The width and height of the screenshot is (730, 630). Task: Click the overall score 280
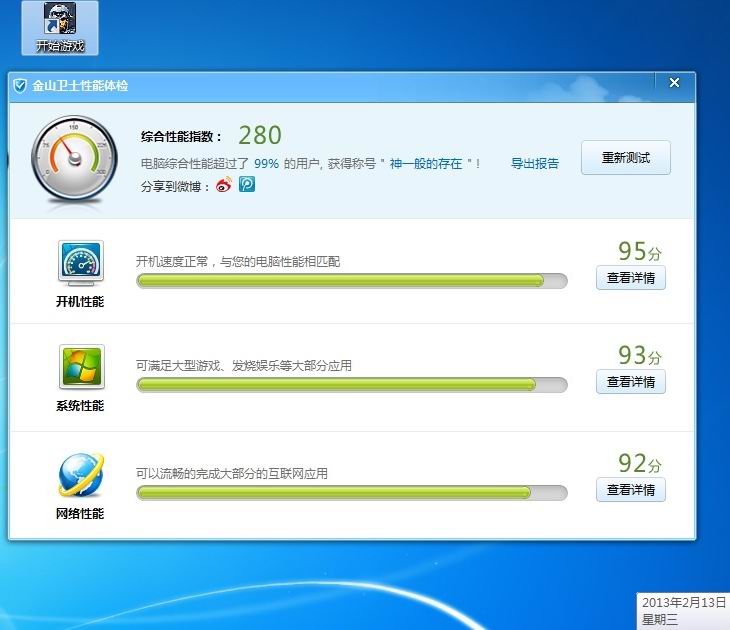click(260, 135)
